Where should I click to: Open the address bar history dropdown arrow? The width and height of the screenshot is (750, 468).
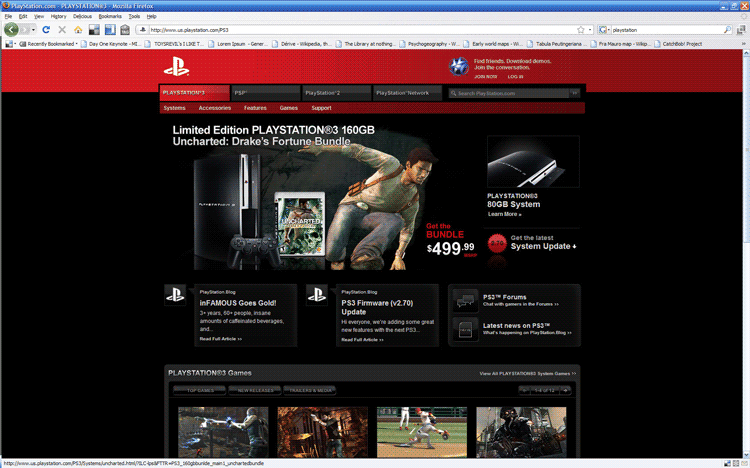coord(590,30)
